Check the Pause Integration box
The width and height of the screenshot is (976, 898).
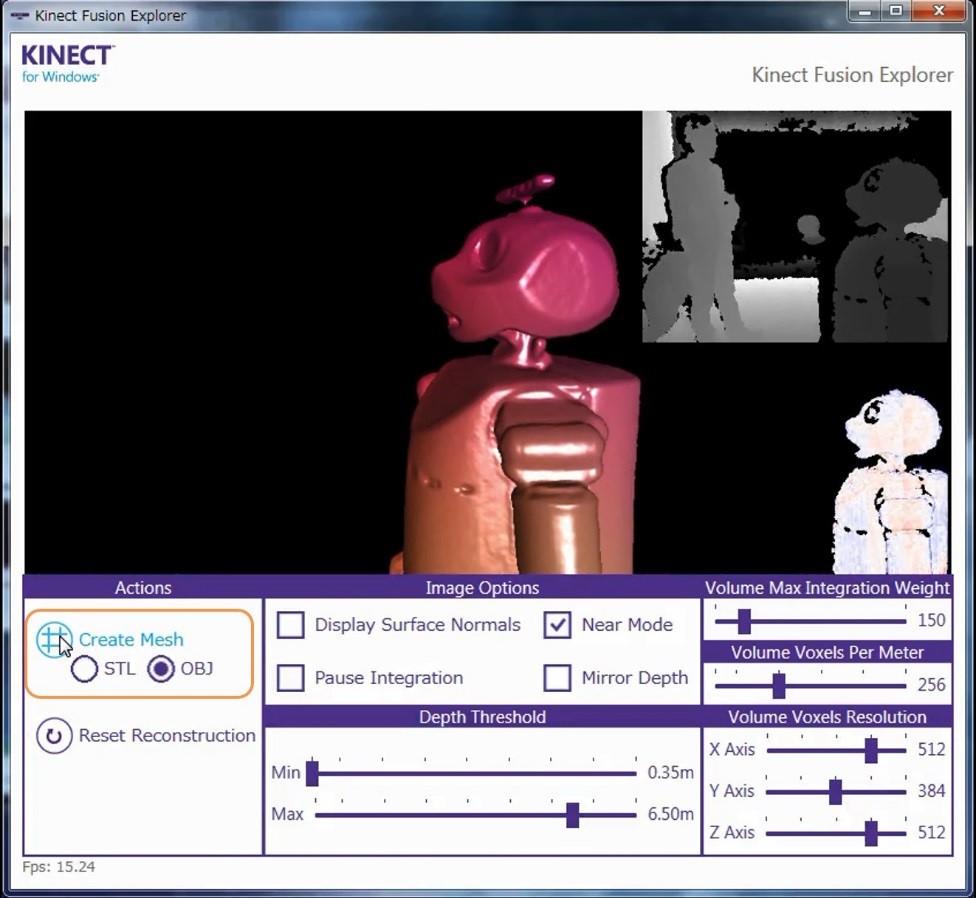[x=291, y=678]
